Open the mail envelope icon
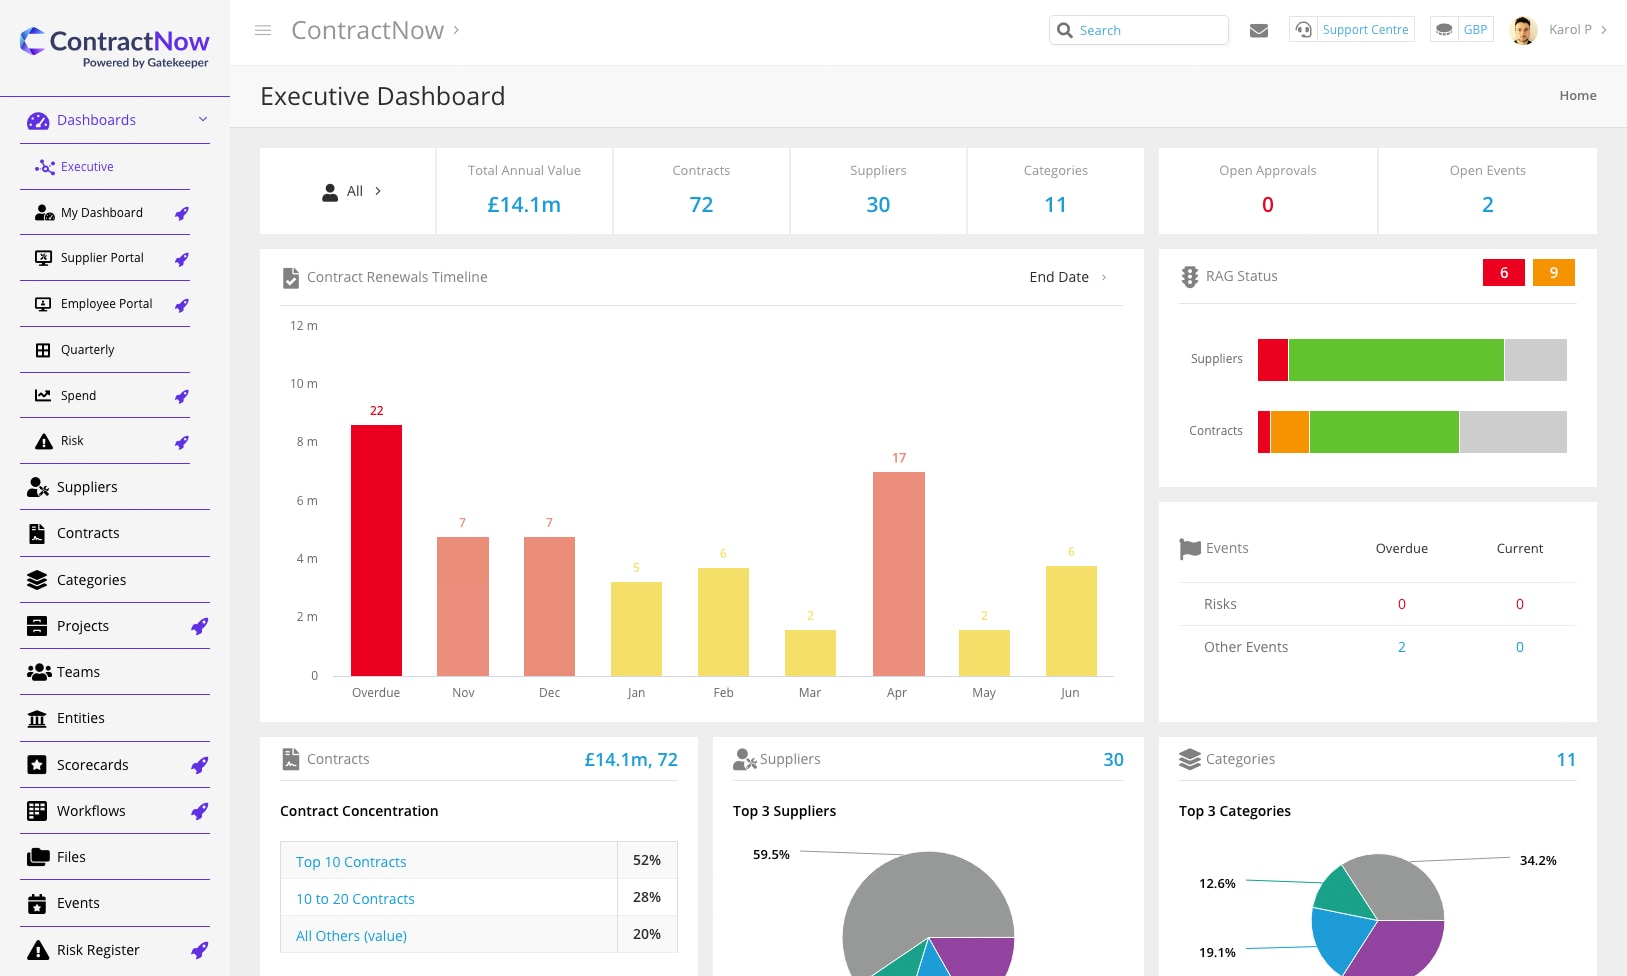The image size is (1627, 976). pyautogui.click(x=1259, y=30)
